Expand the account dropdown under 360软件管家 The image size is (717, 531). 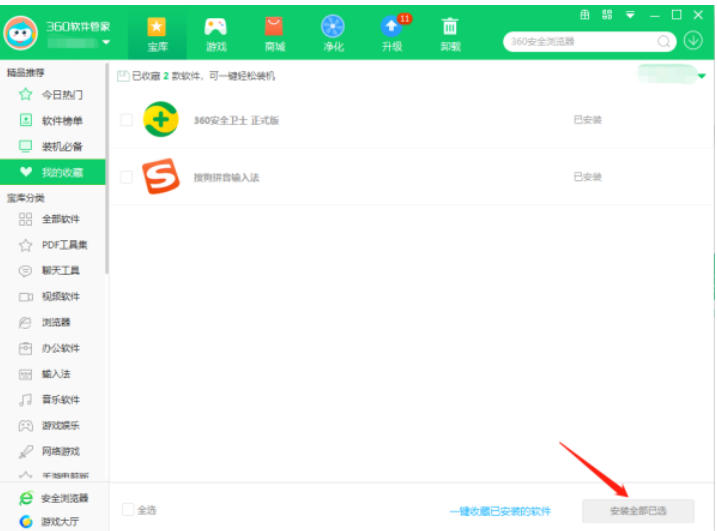pyautogui.click(x=106, y=43)
